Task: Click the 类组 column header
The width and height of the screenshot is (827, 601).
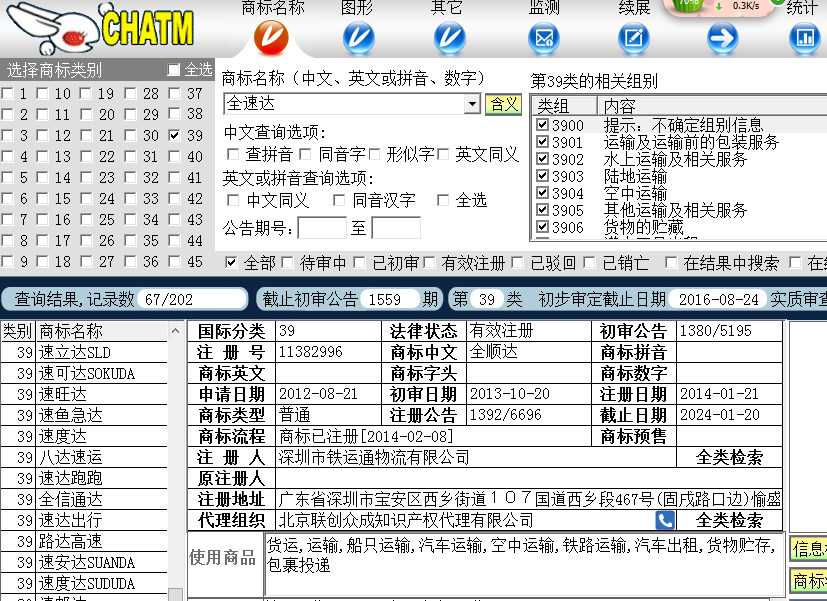Action: [564, 106]
